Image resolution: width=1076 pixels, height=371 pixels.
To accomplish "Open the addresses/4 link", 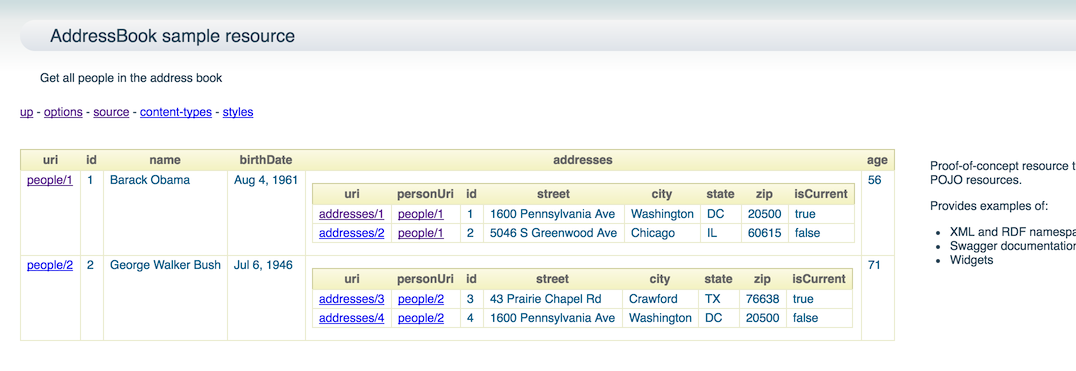I will (351, 318).
